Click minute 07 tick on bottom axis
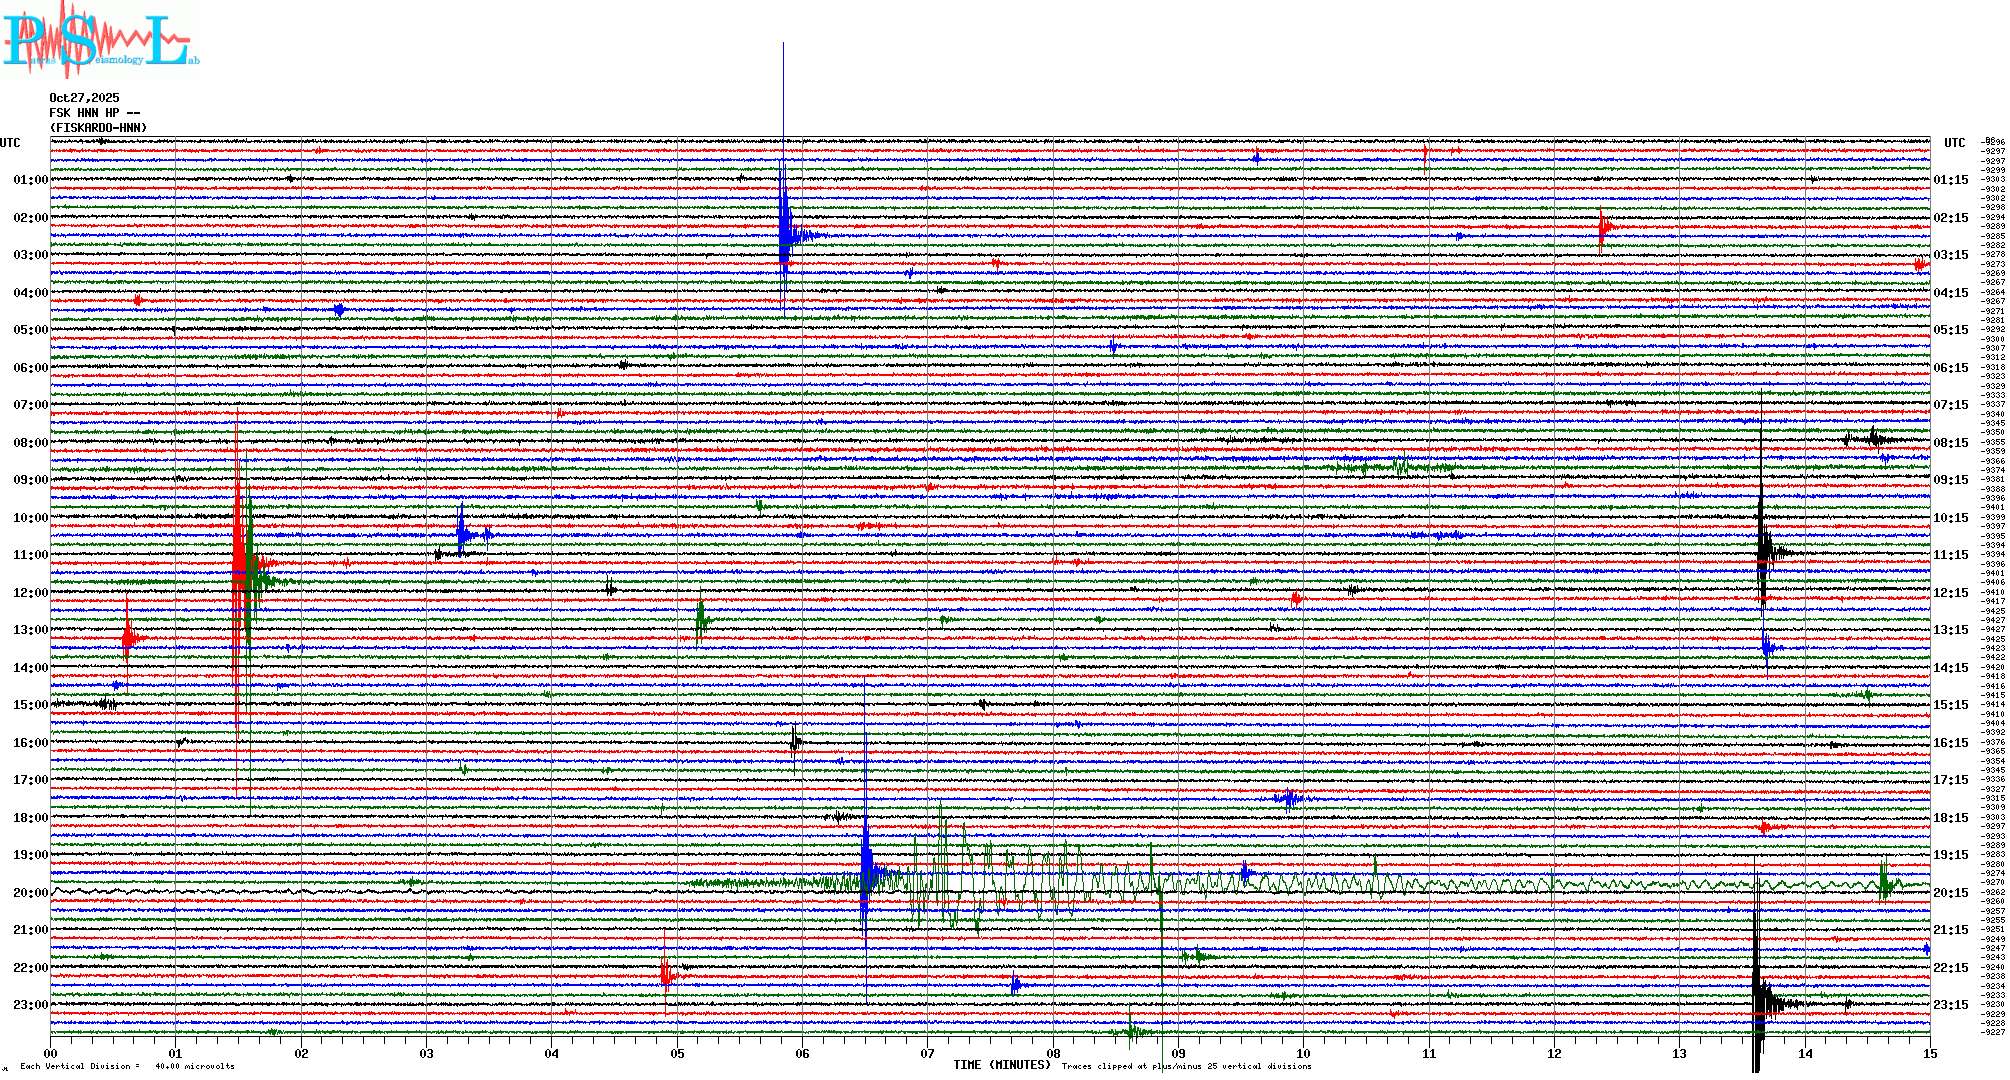Viewport: 2010px width, 1080px height. [x=928, y=1053]
